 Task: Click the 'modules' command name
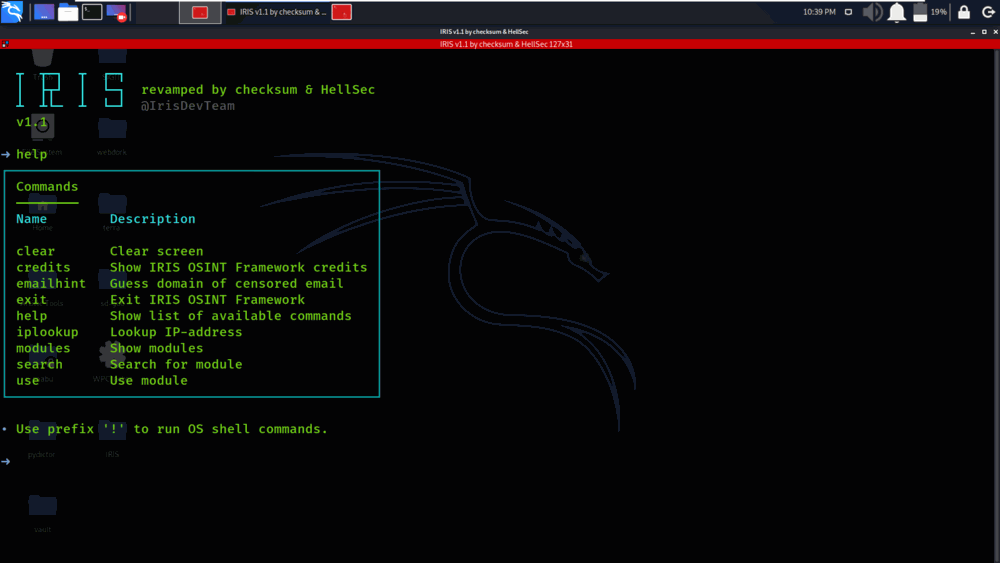(43, 348)
